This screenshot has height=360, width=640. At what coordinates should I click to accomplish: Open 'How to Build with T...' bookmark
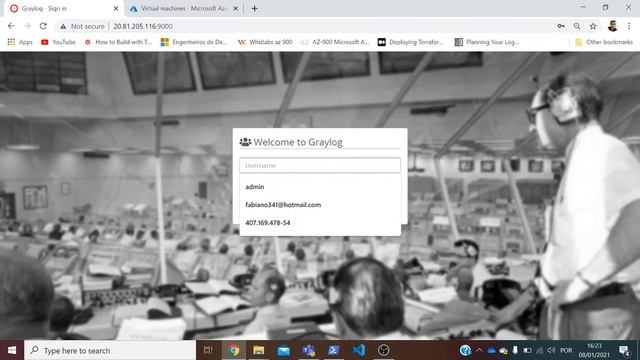[118, 42]
